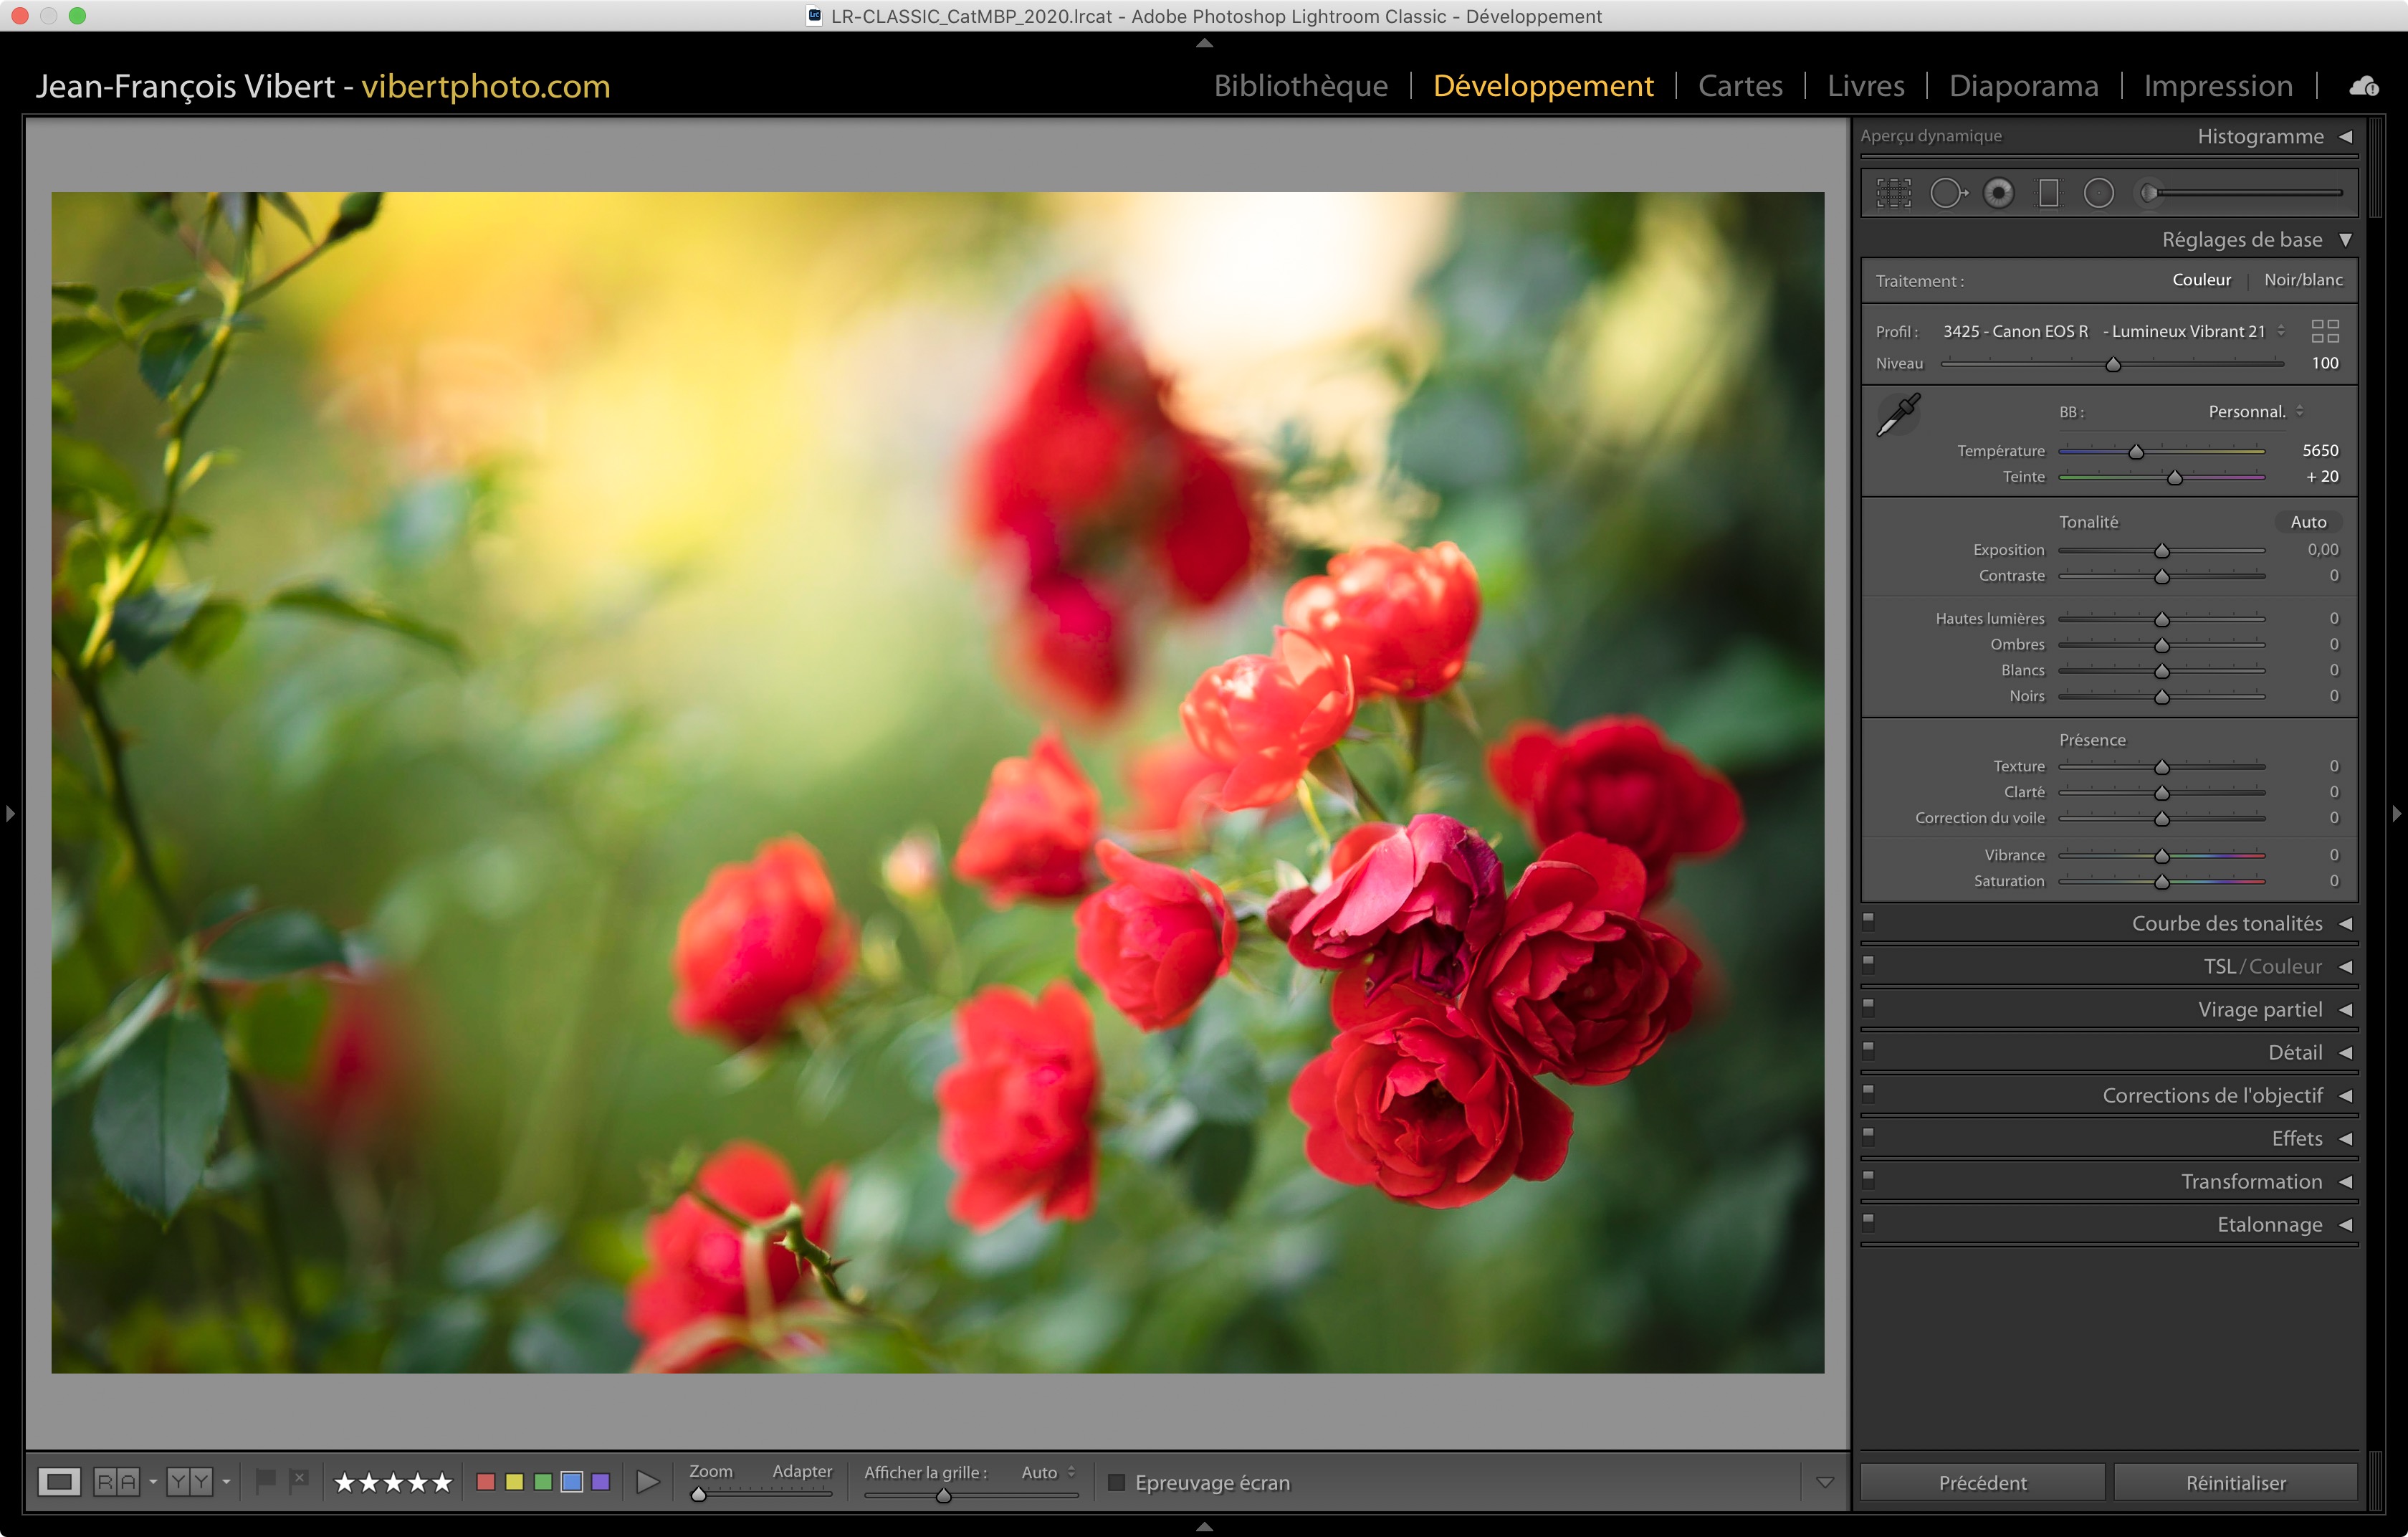
Task: Choose the graduated filter tool
Action: tap(2048, 193)
